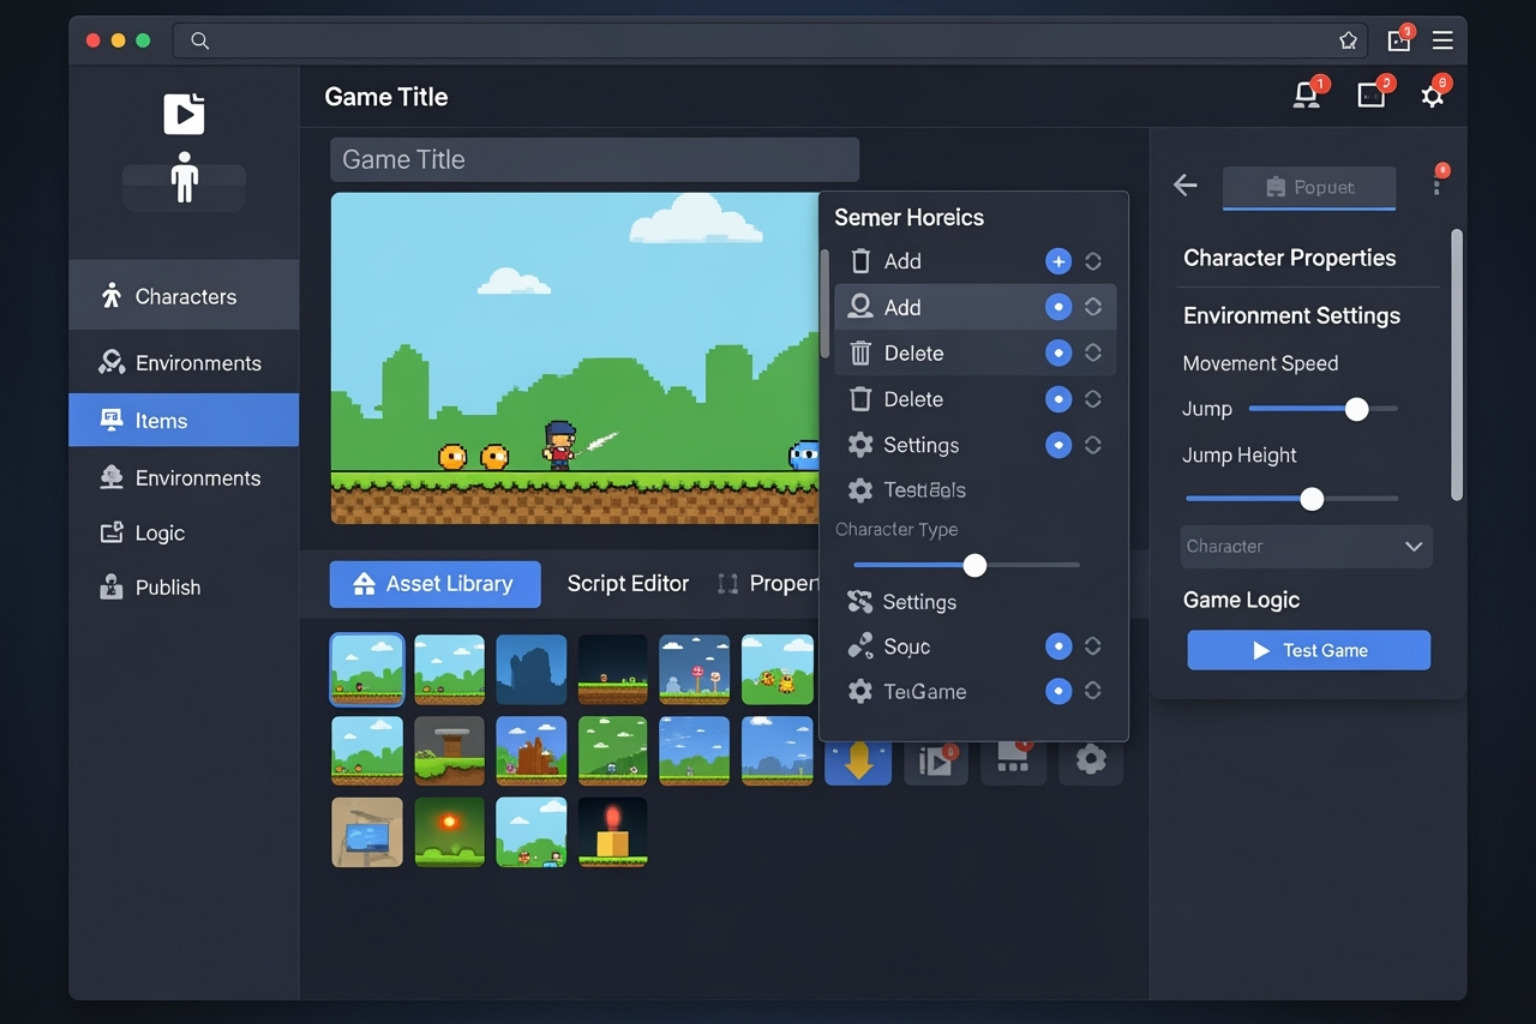Click the notification bell icon in header
Image resolution: width=1536 pixels, height=1024 pixels.
pos(1306,95)
